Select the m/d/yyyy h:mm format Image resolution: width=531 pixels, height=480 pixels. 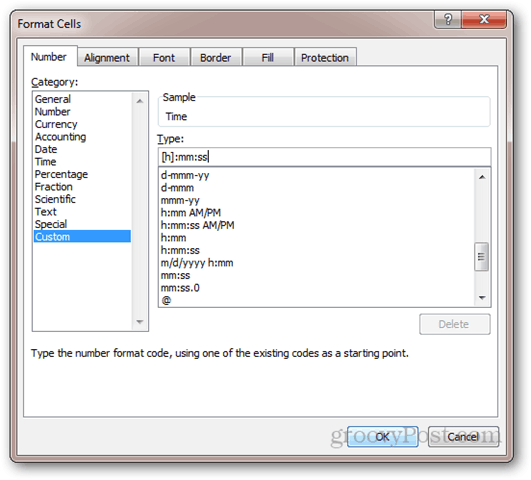197,263
